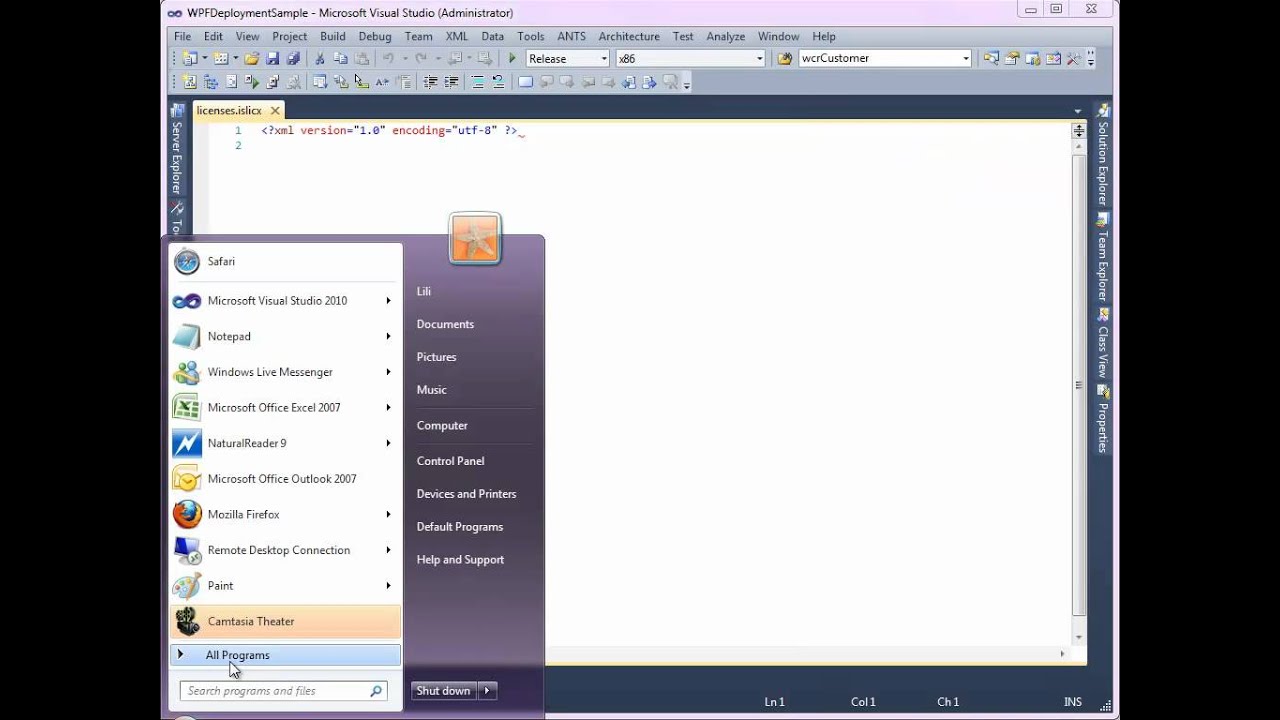Click the New Project toolbar icon
The image size is (1280, 720).
(190, 58)
